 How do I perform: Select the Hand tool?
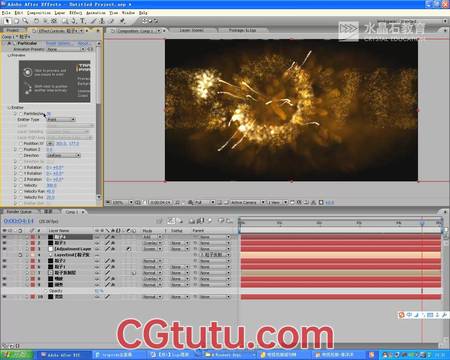pos(16,21)
